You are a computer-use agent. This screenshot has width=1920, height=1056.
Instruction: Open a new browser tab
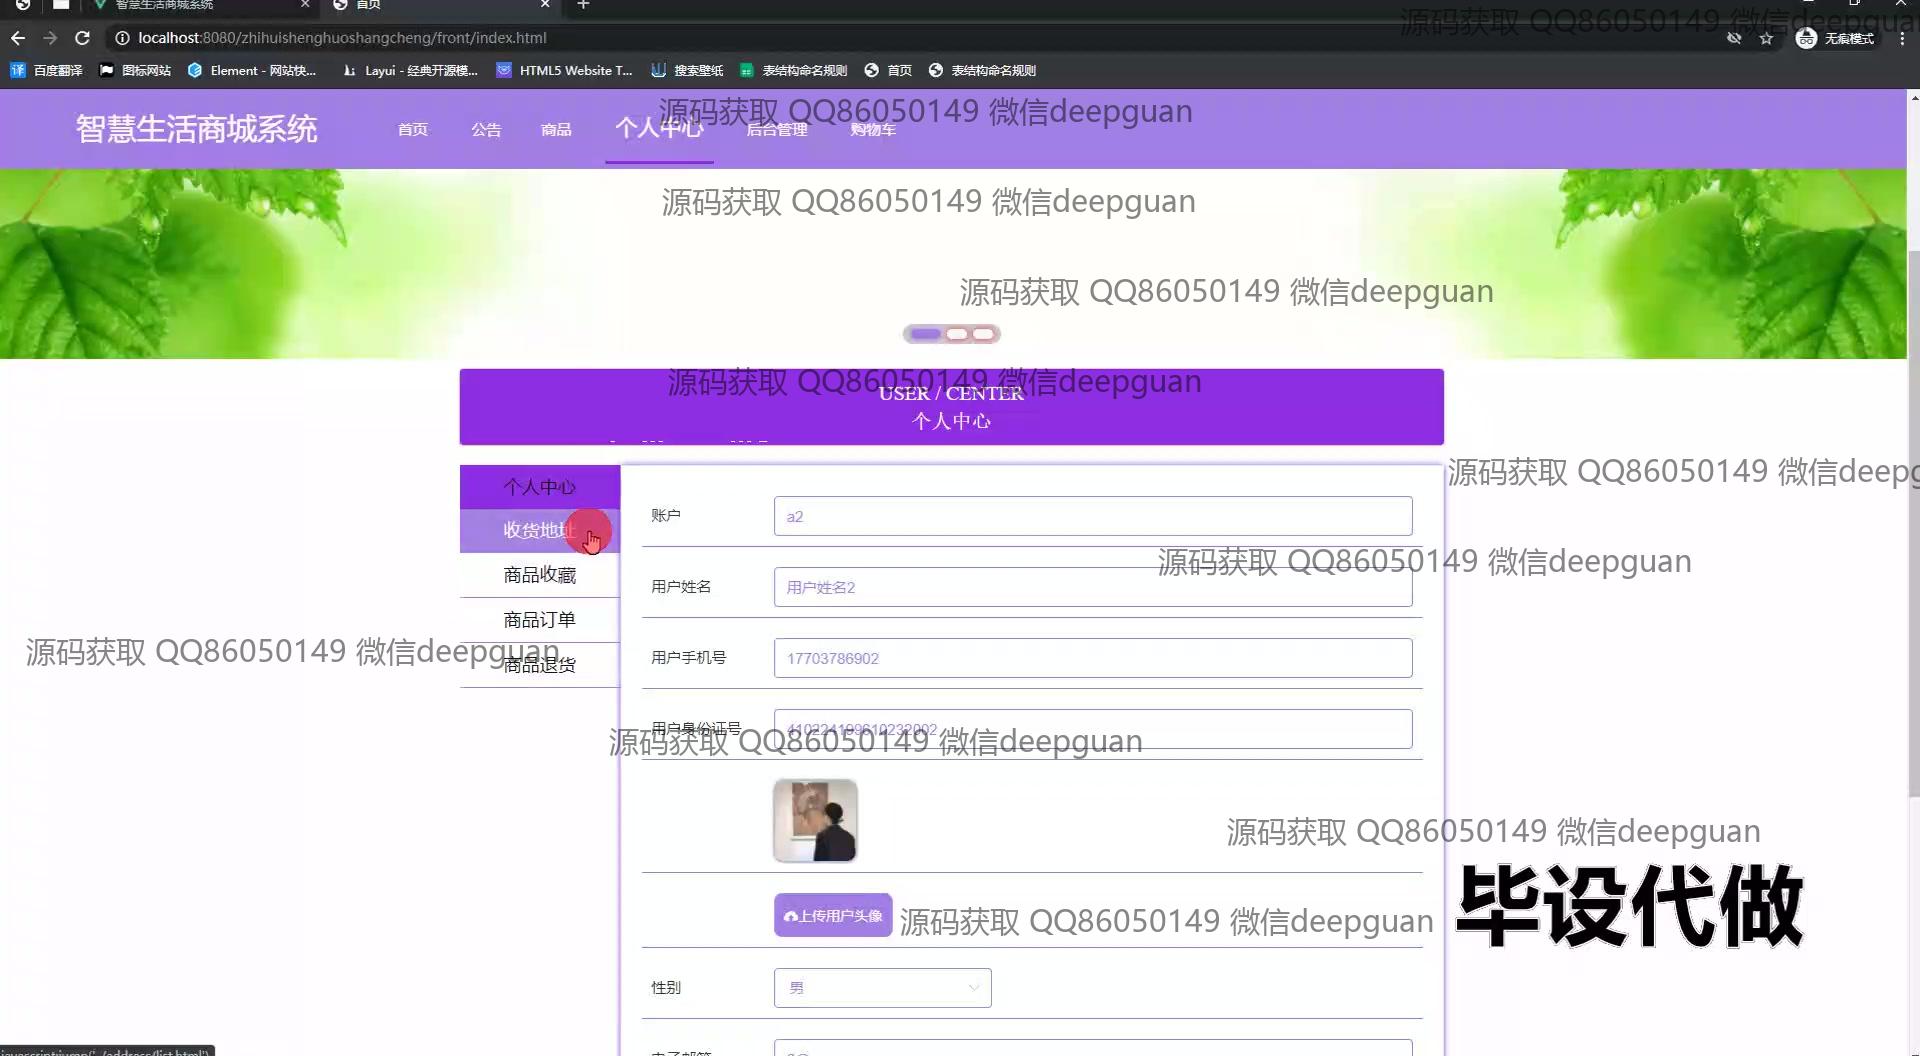pos(583,5)
